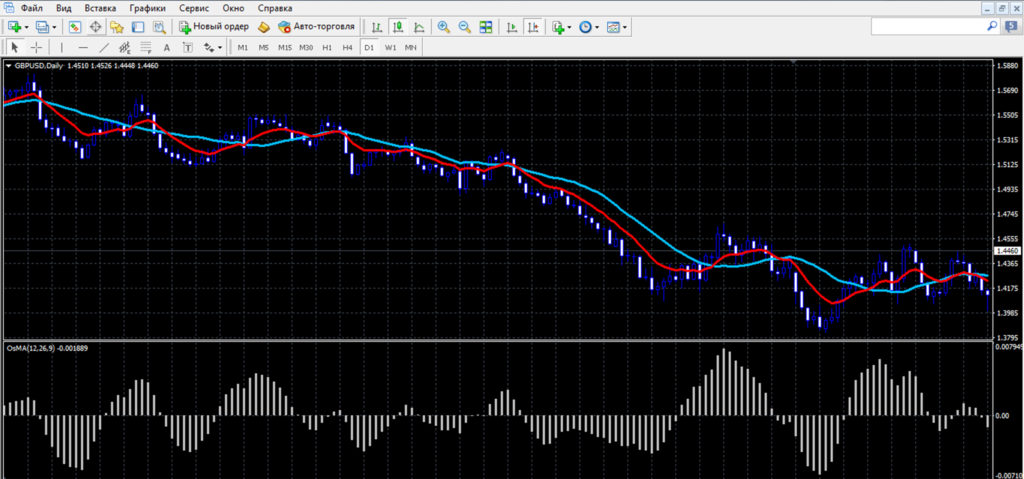Open the Файл menu
This screenshot has height=479, width=1024.
tap(32, 8)
